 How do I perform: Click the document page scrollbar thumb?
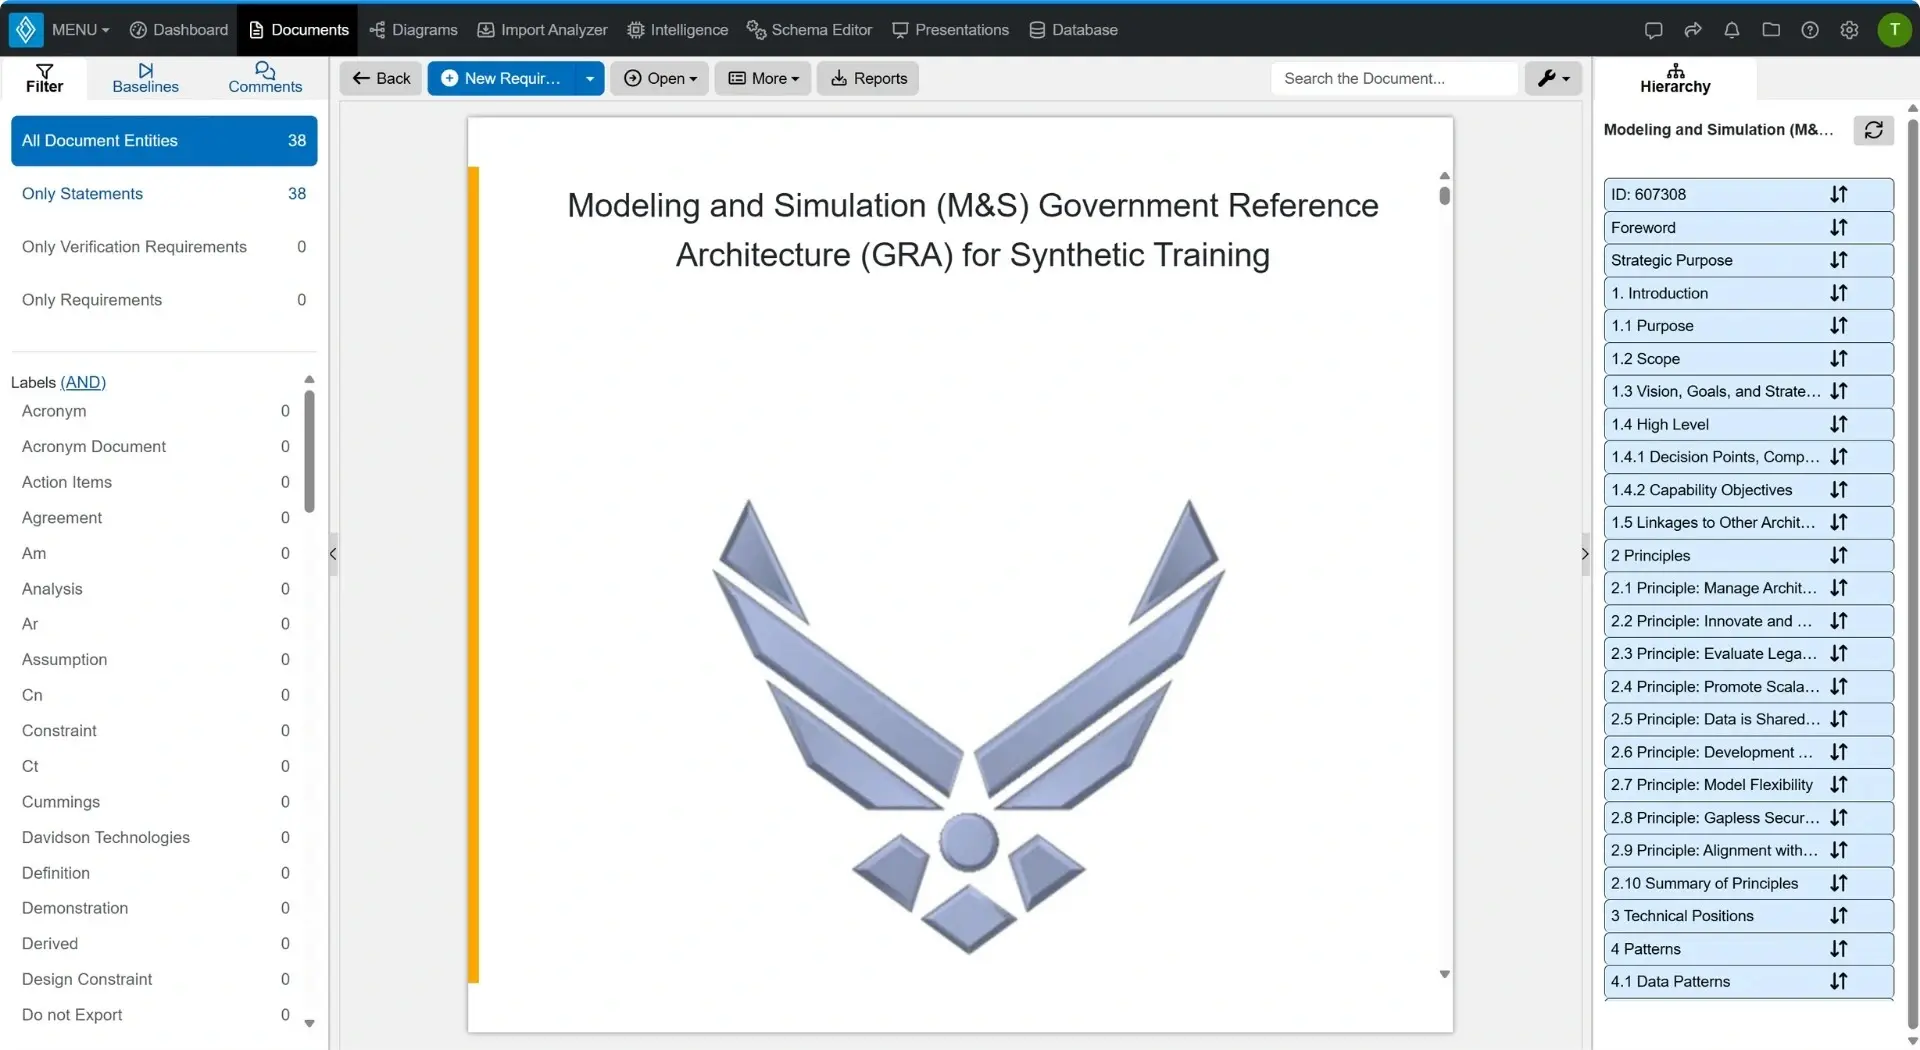[x=1444, y=194]
